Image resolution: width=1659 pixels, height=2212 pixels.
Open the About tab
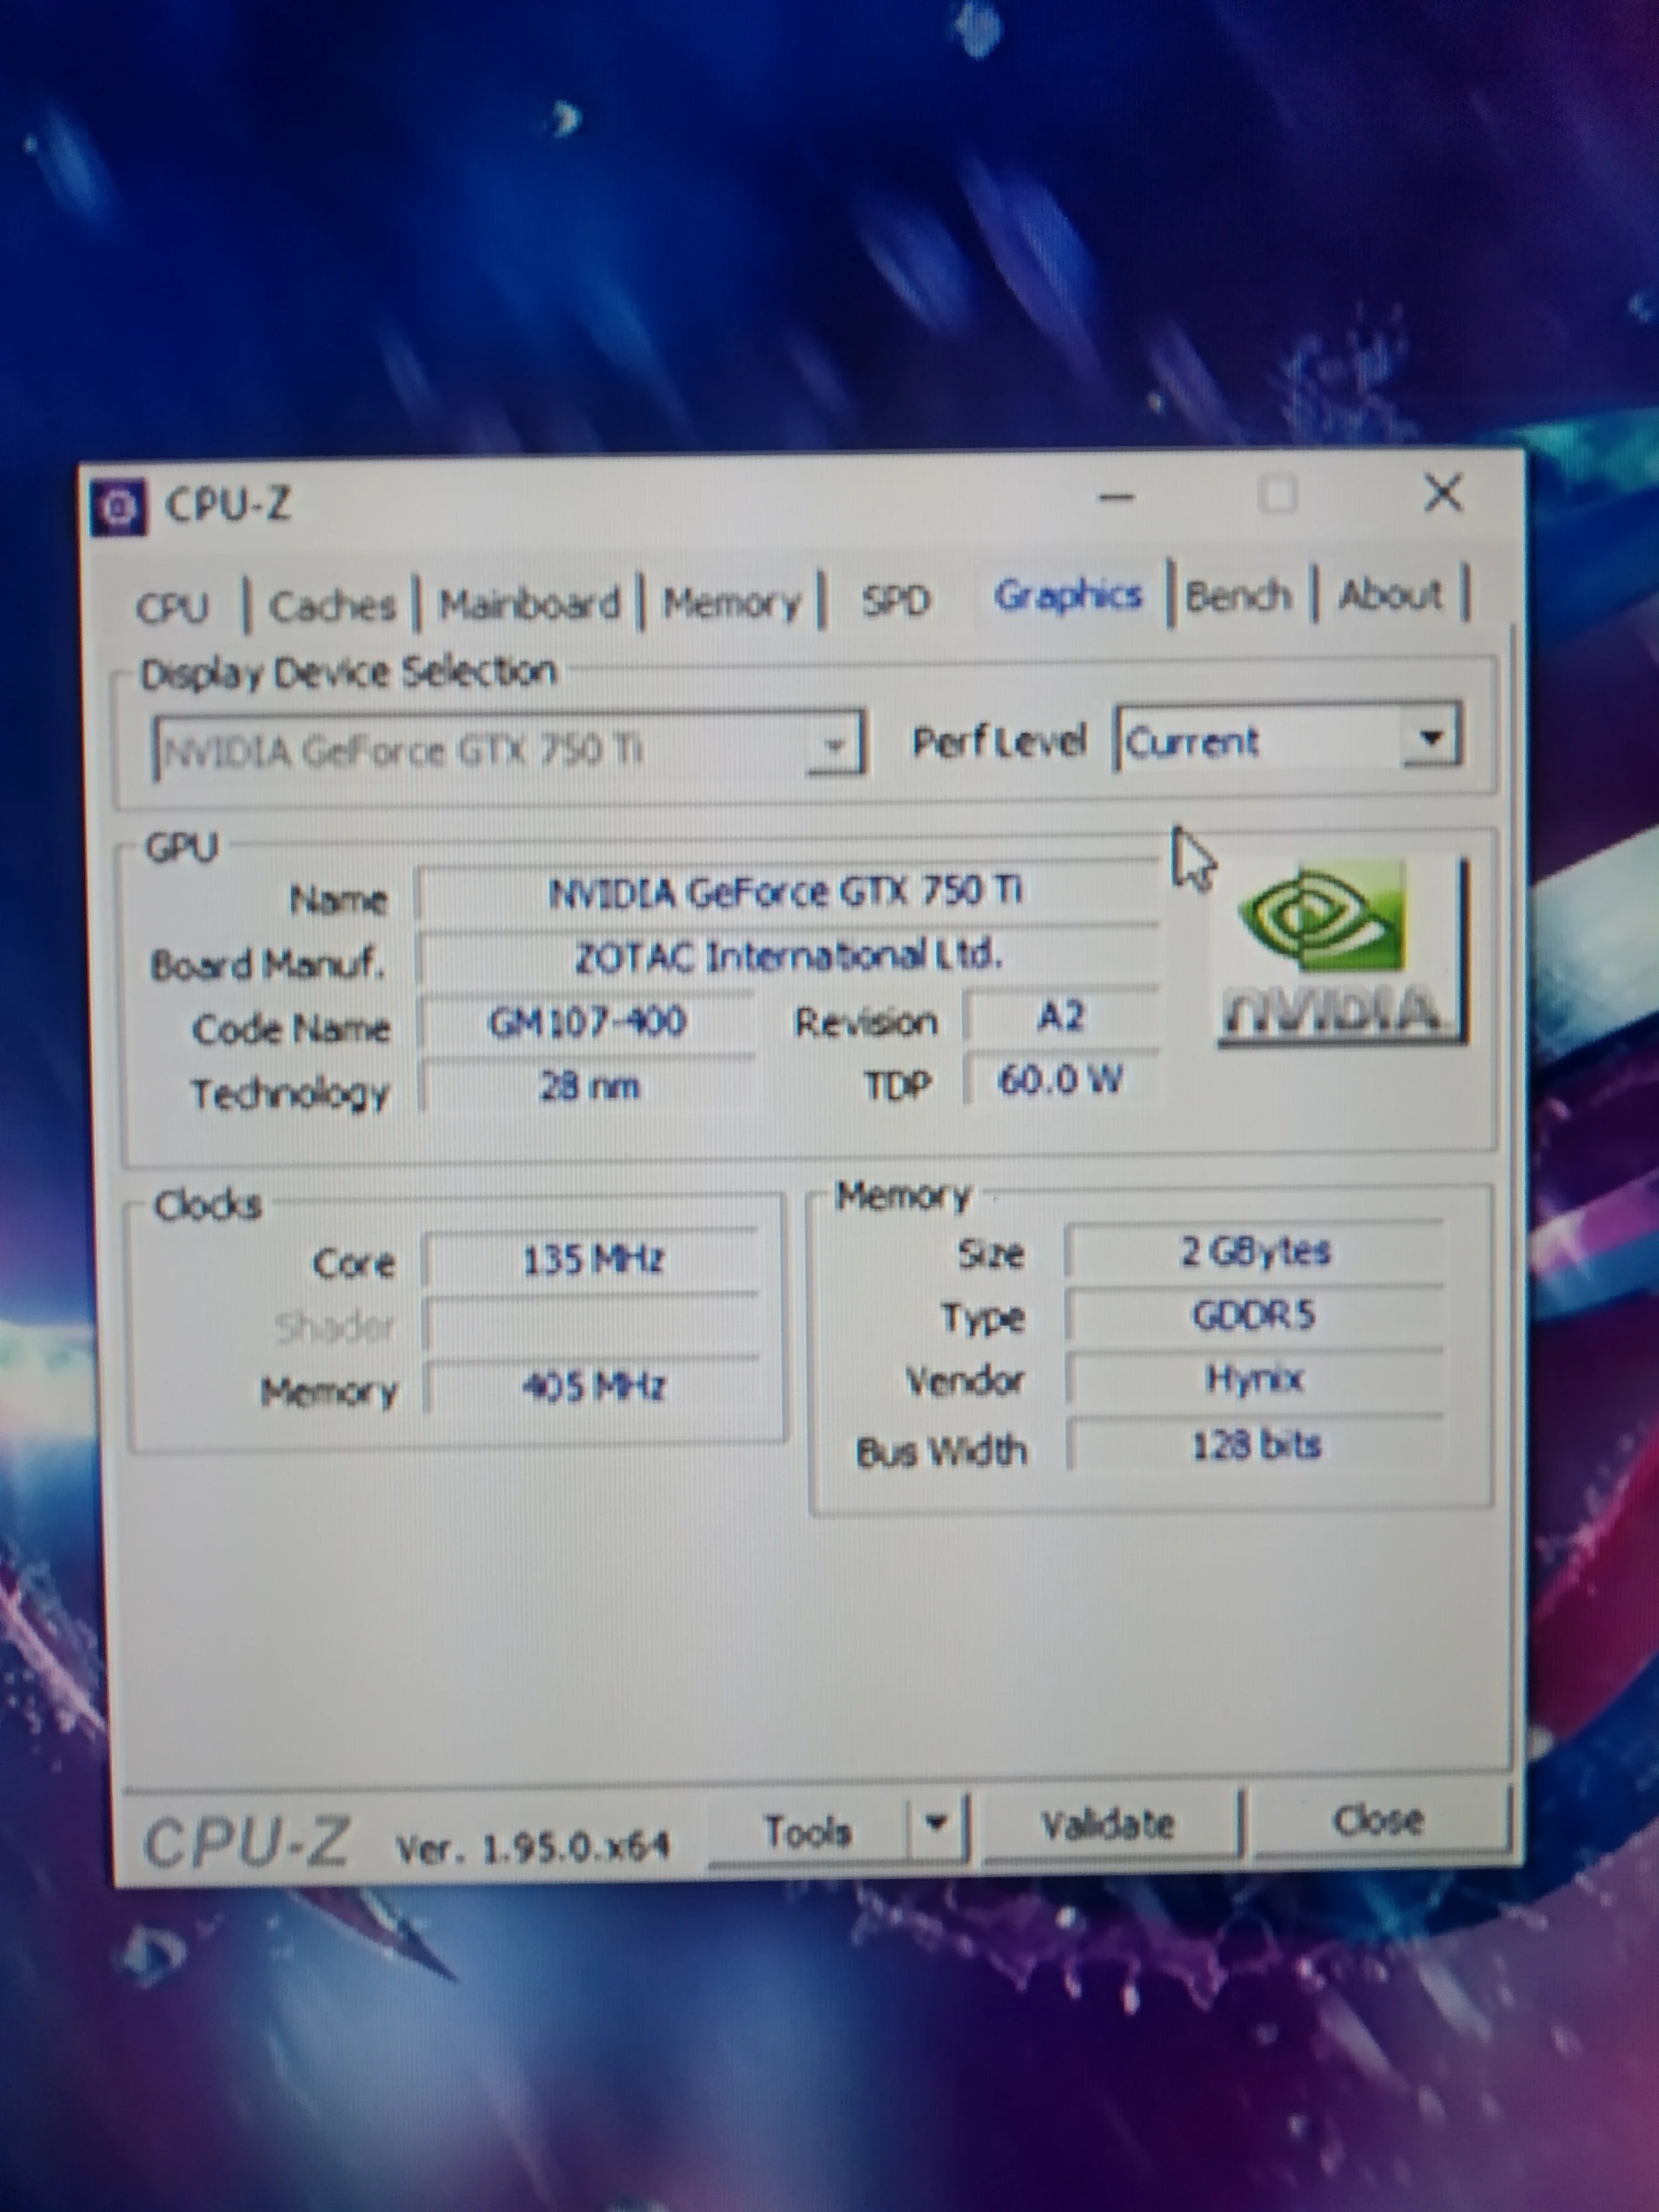click(x=1390, y=595)
